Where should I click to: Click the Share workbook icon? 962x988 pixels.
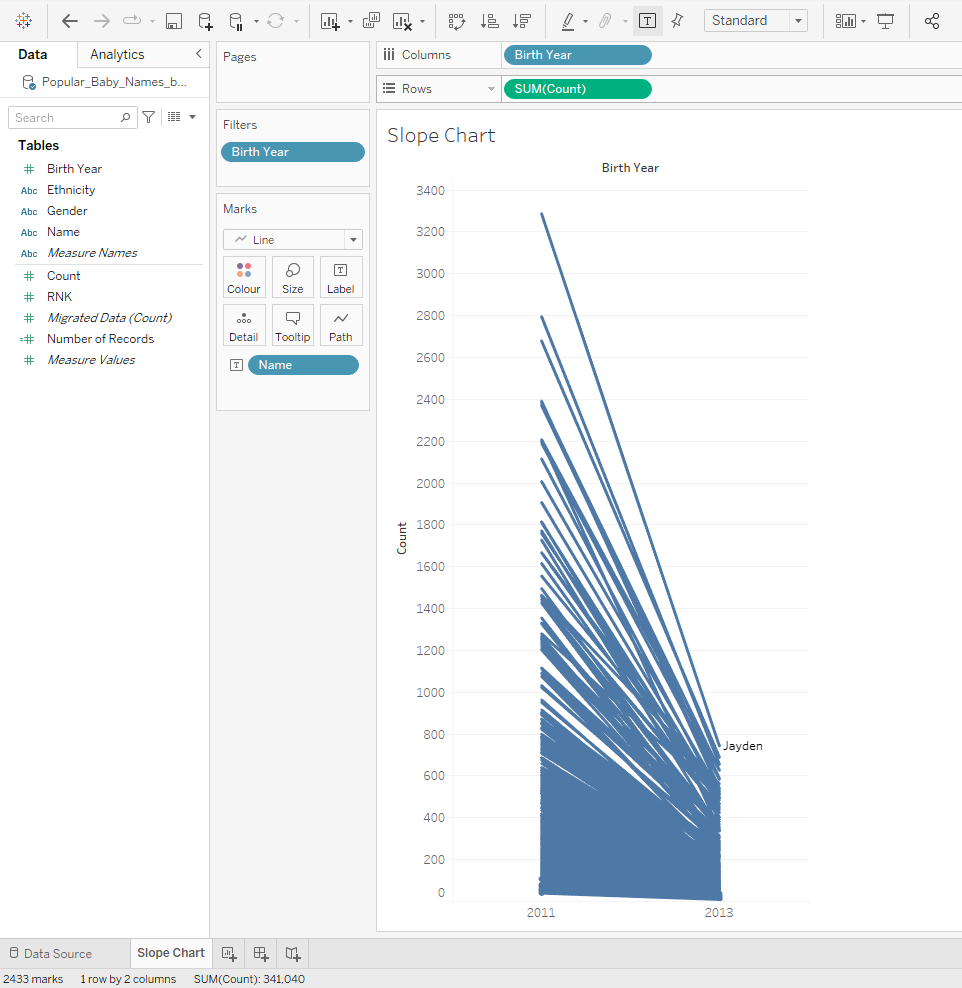pyautogui.click(x=932, y=21)
